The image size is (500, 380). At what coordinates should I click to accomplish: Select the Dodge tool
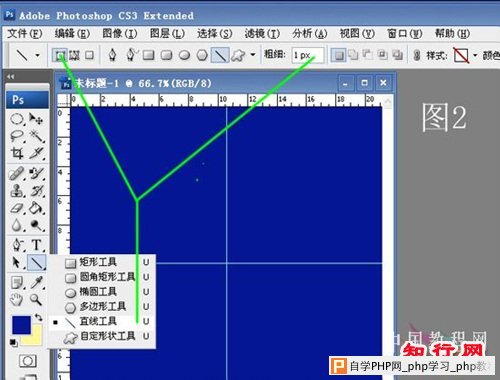click(36, 226)
